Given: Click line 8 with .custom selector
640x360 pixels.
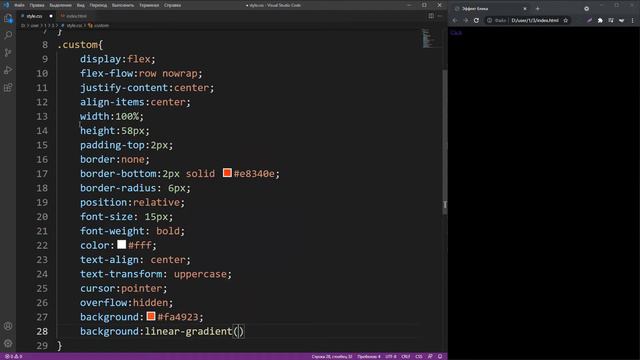Looking at the screenshot, I should pos(80,44).
